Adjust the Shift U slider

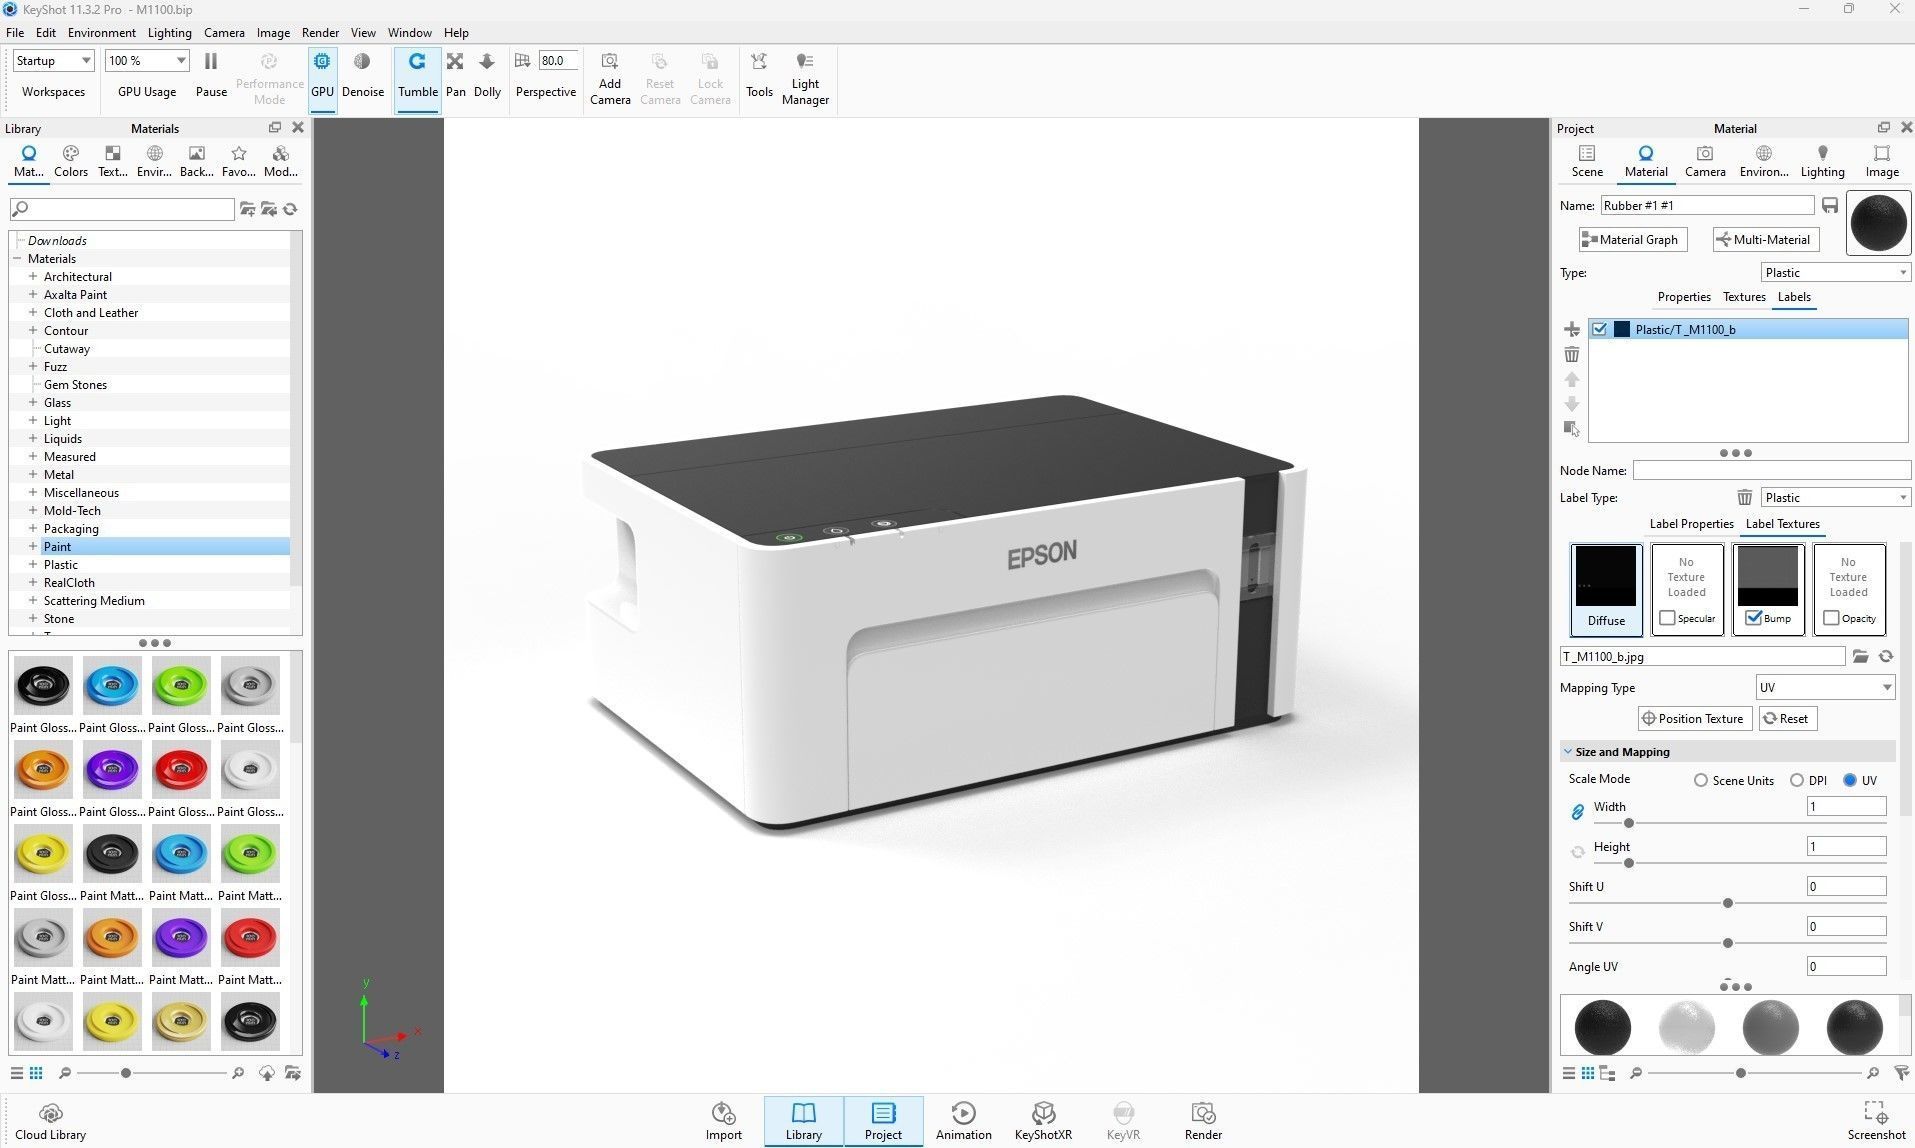pos(1727,903)
